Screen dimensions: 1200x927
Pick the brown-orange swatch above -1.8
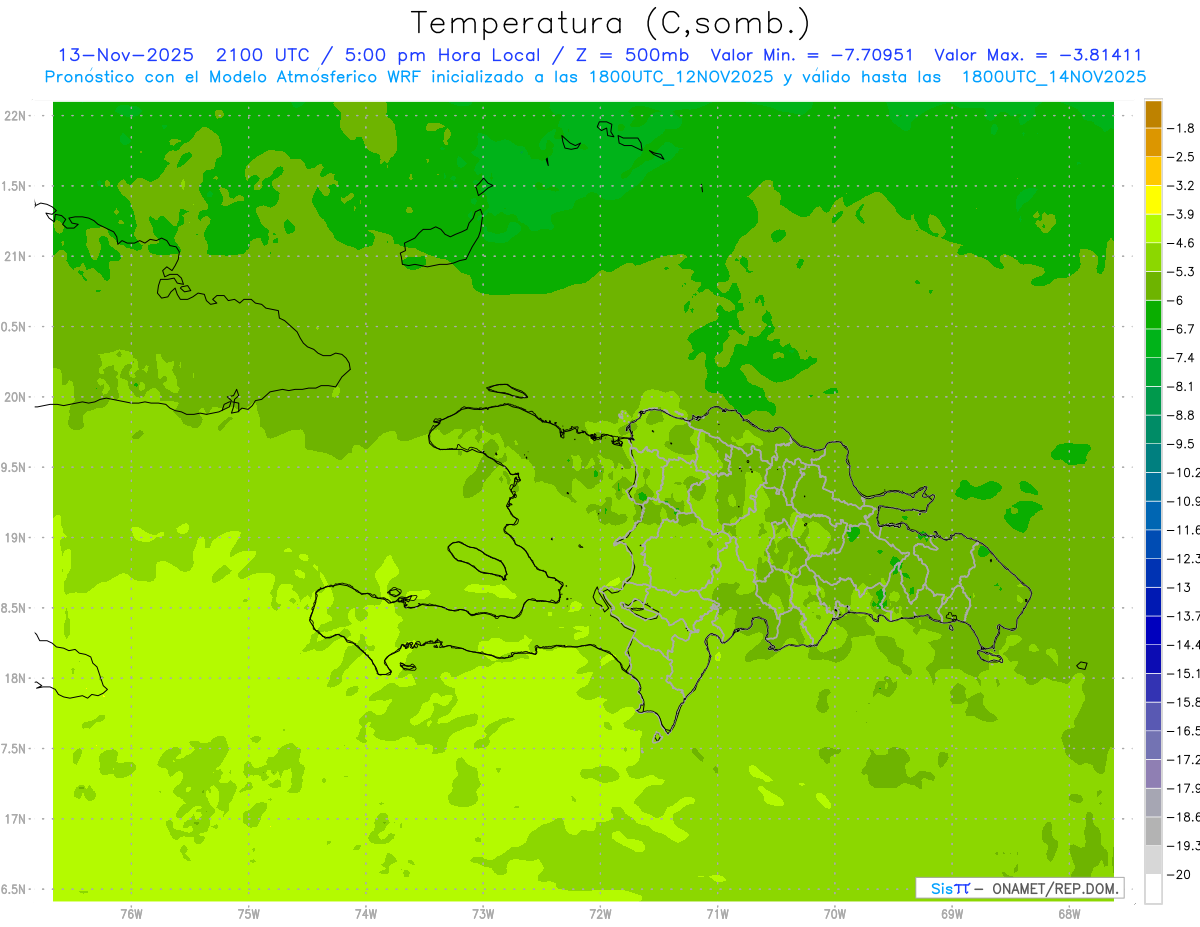point(1153,114)
